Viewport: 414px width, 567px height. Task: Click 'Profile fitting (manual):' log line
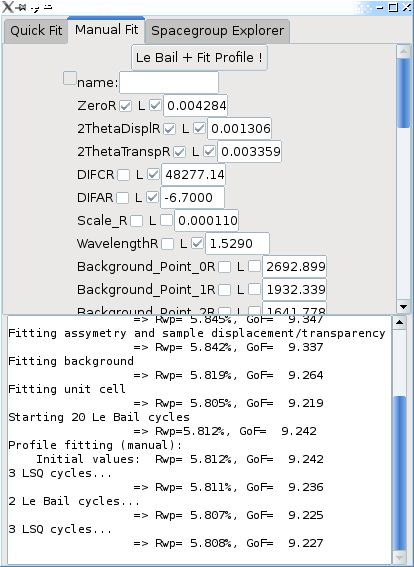point(95,445)
